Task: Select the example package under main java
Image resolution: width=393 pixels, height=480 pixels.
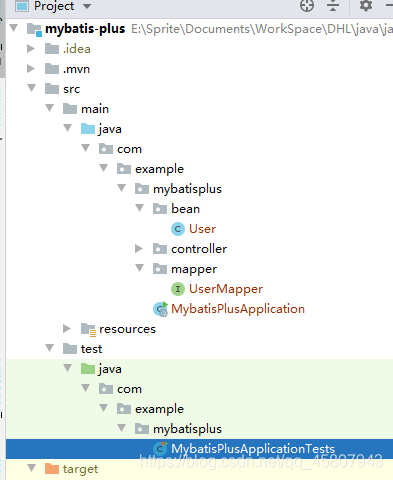Action: tap(159, 169)
